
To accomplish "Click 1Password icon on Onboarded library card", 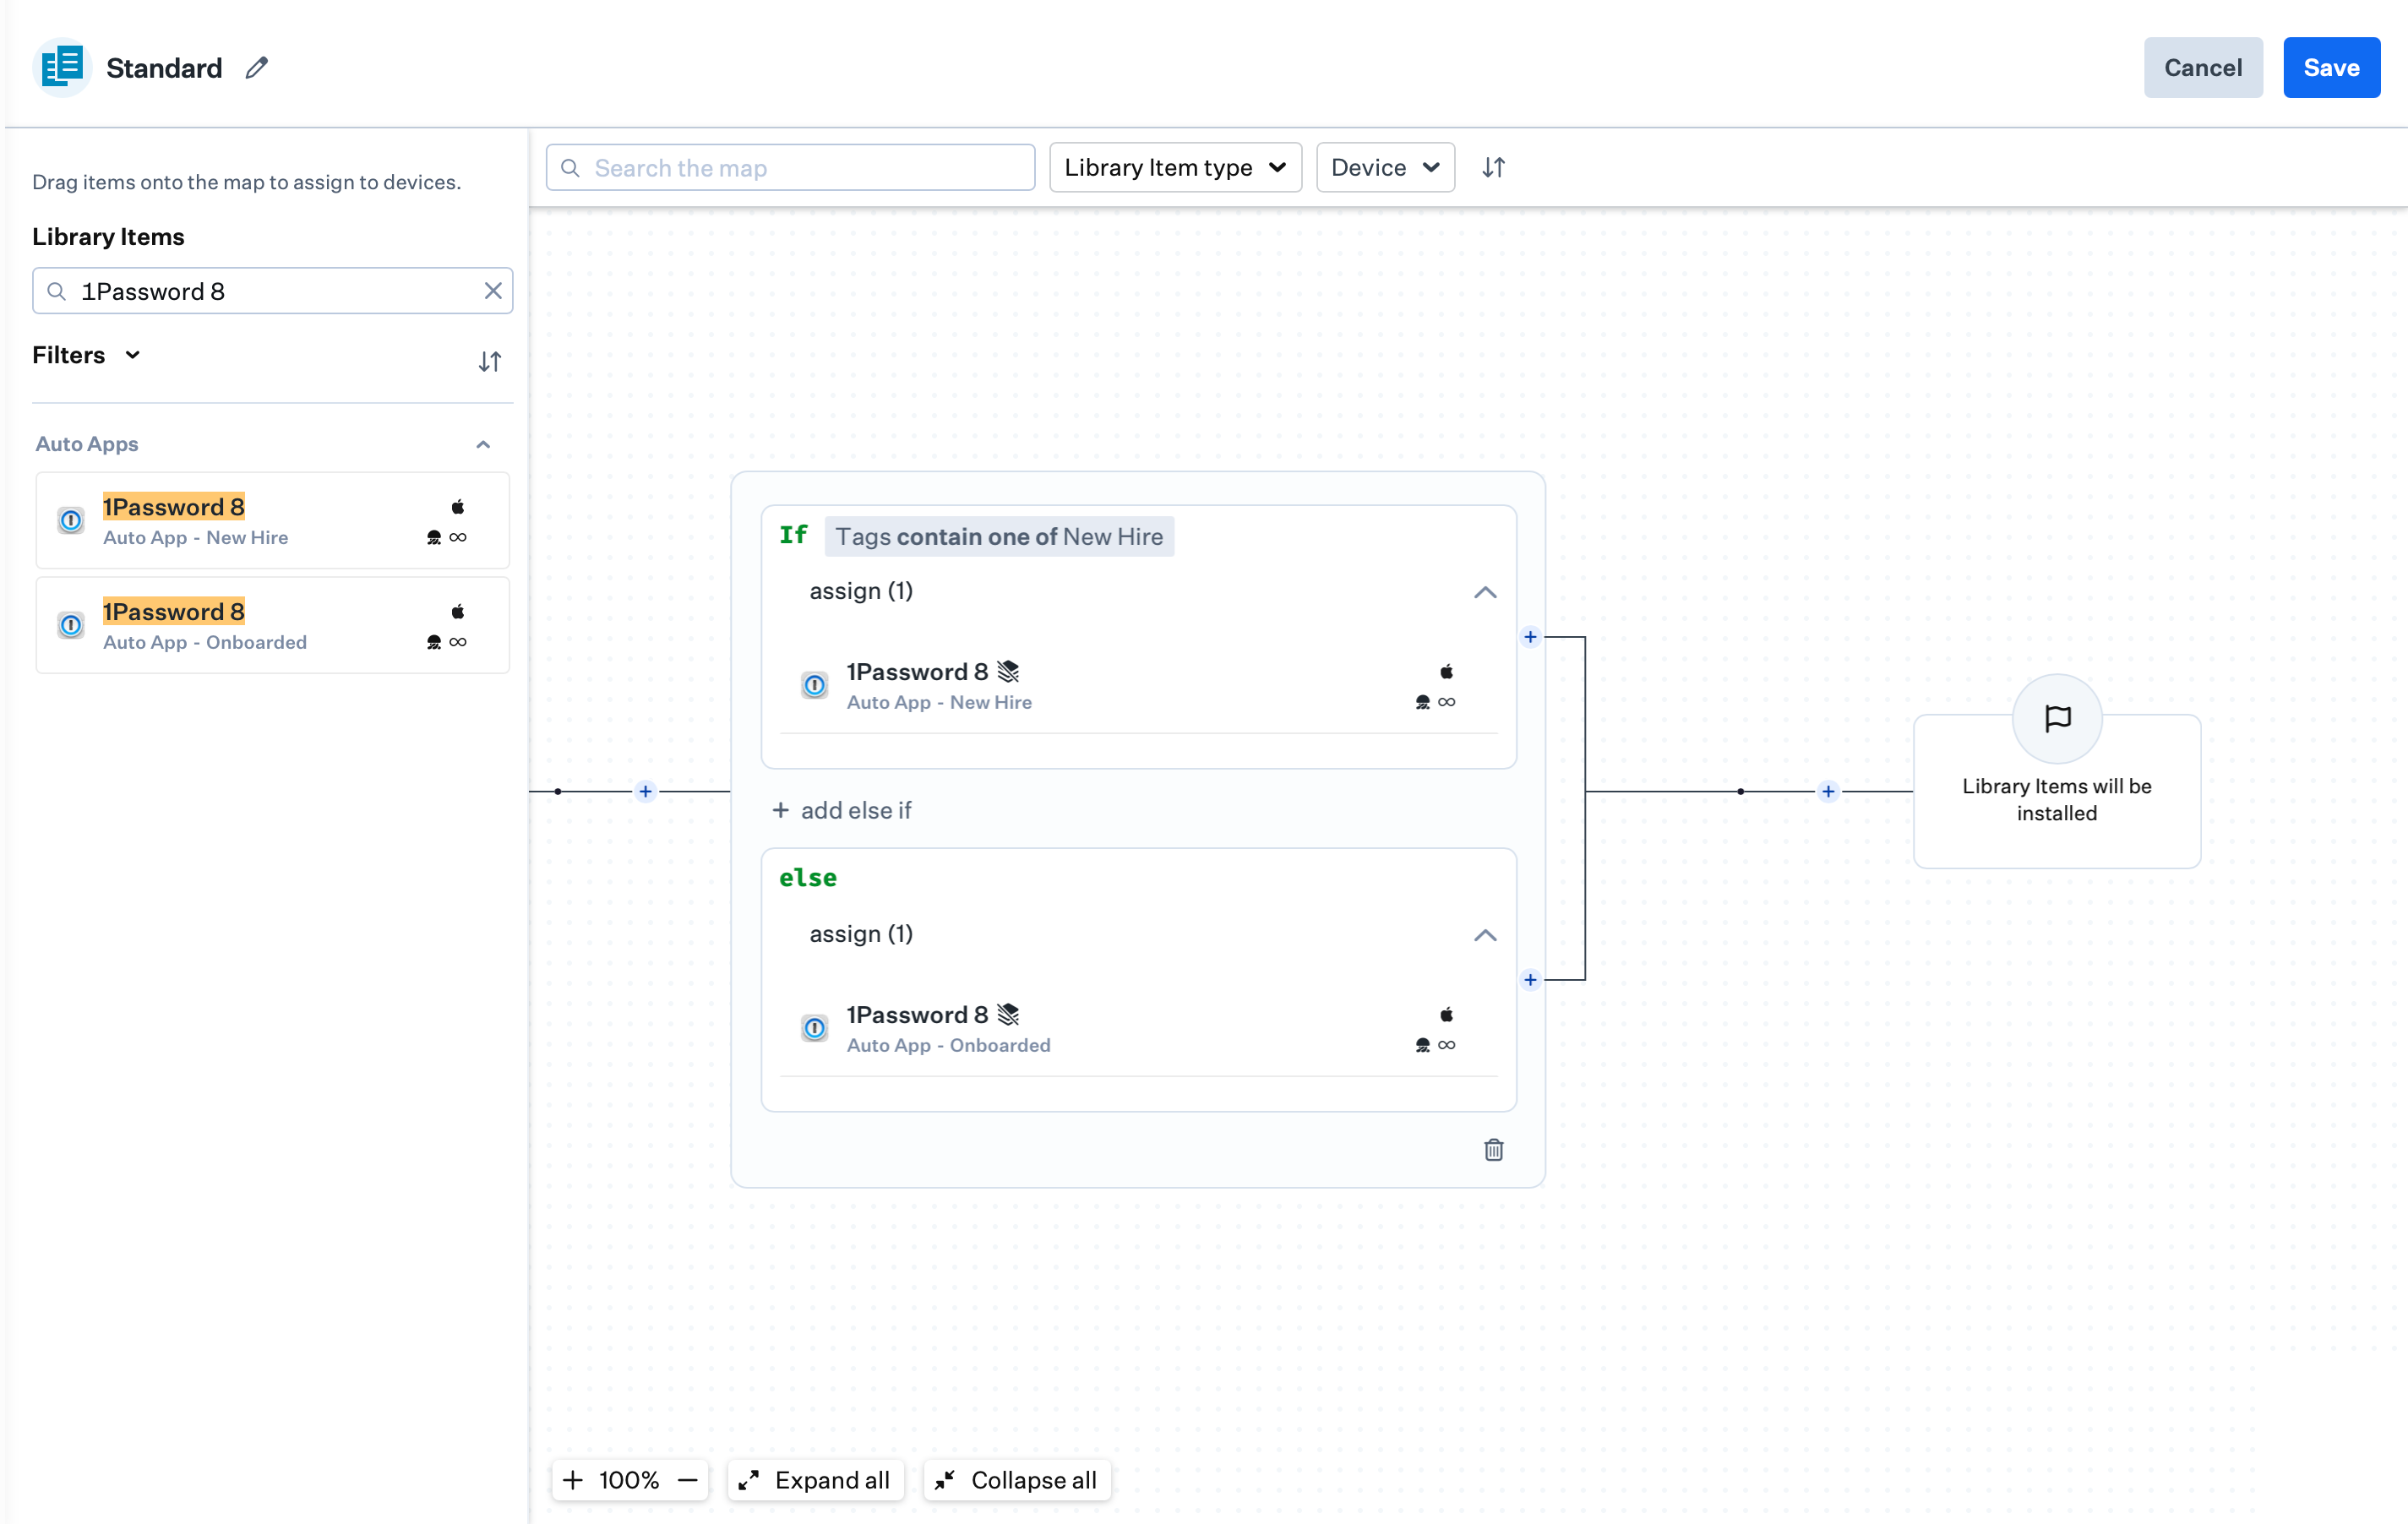I will (71, 625).
